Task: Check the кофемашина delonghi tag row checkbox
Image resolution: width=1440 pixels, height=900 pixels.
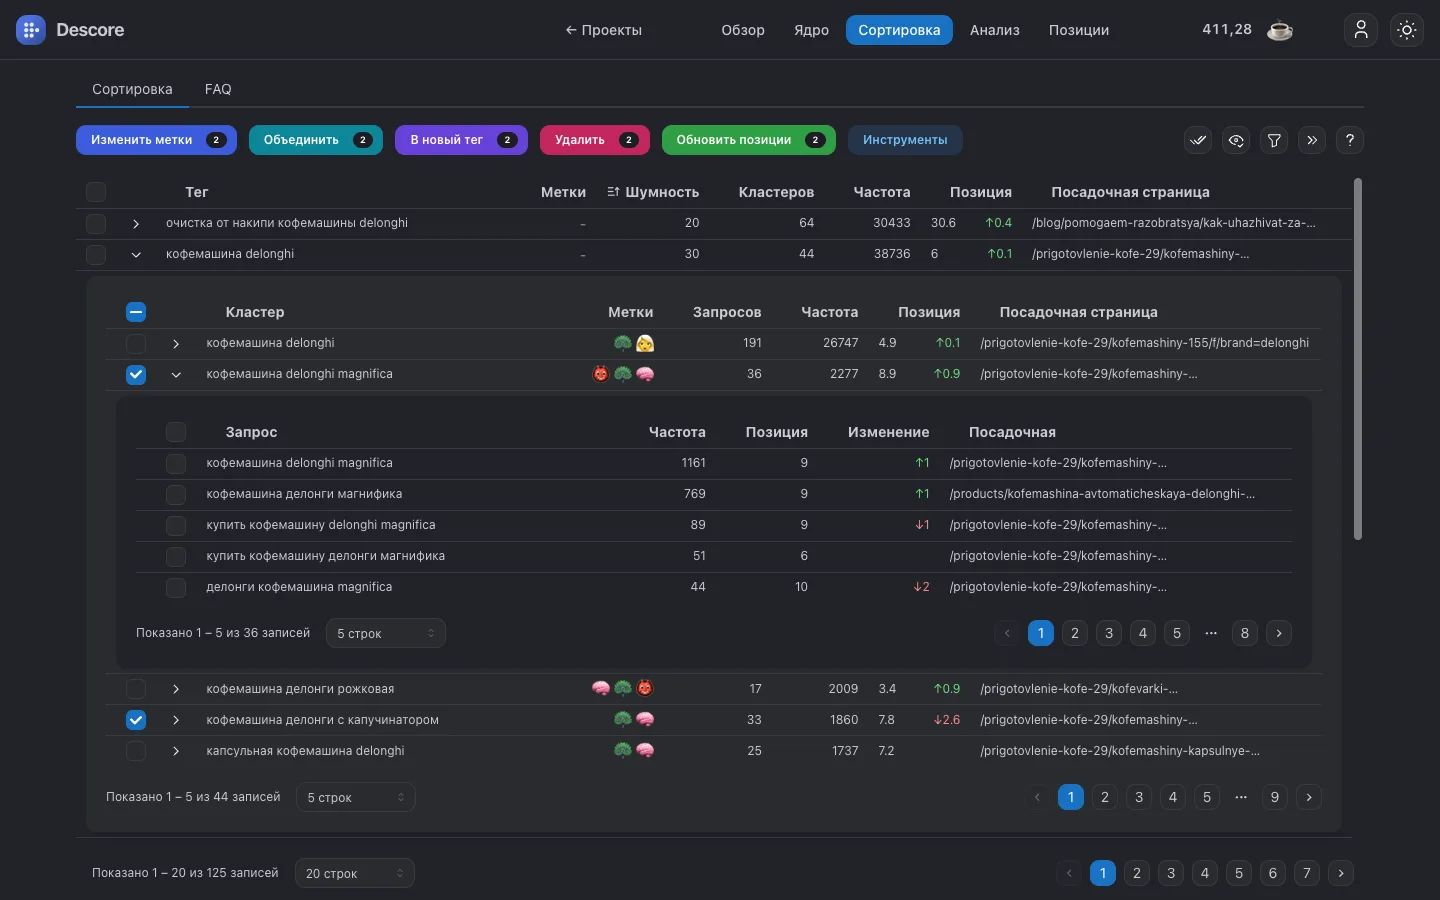Action: (96, 254)
